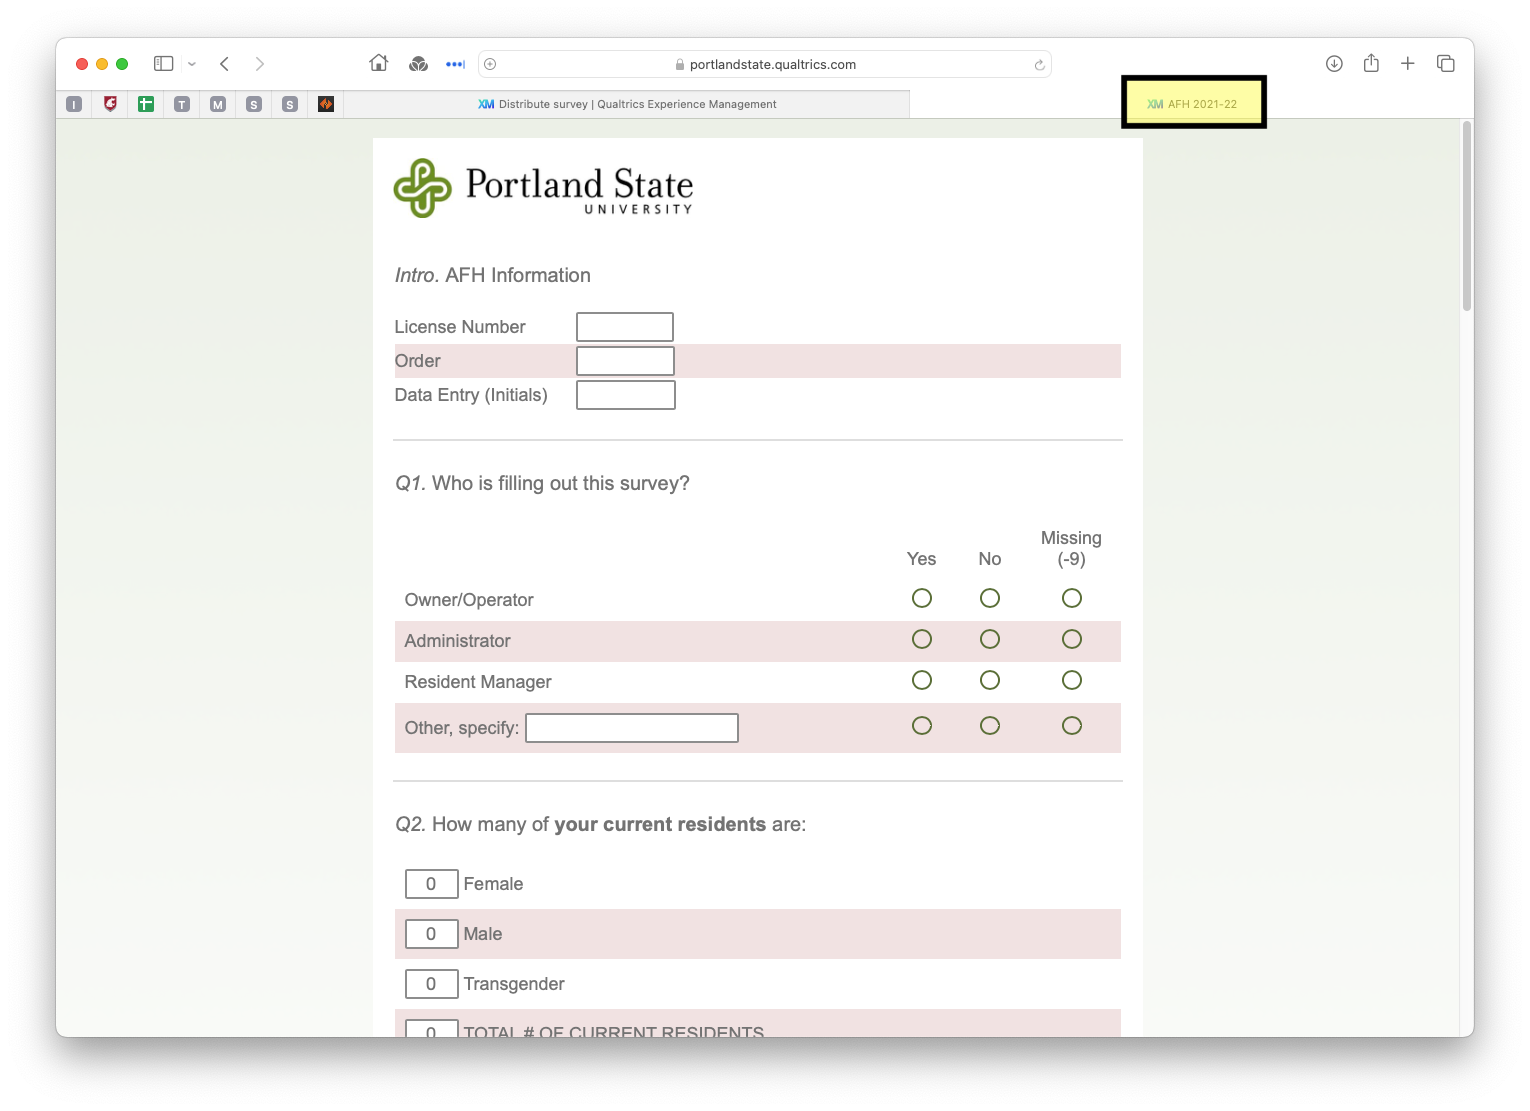
Task: Click the three-circles extension icon
Action: click(x=419, y=64)
